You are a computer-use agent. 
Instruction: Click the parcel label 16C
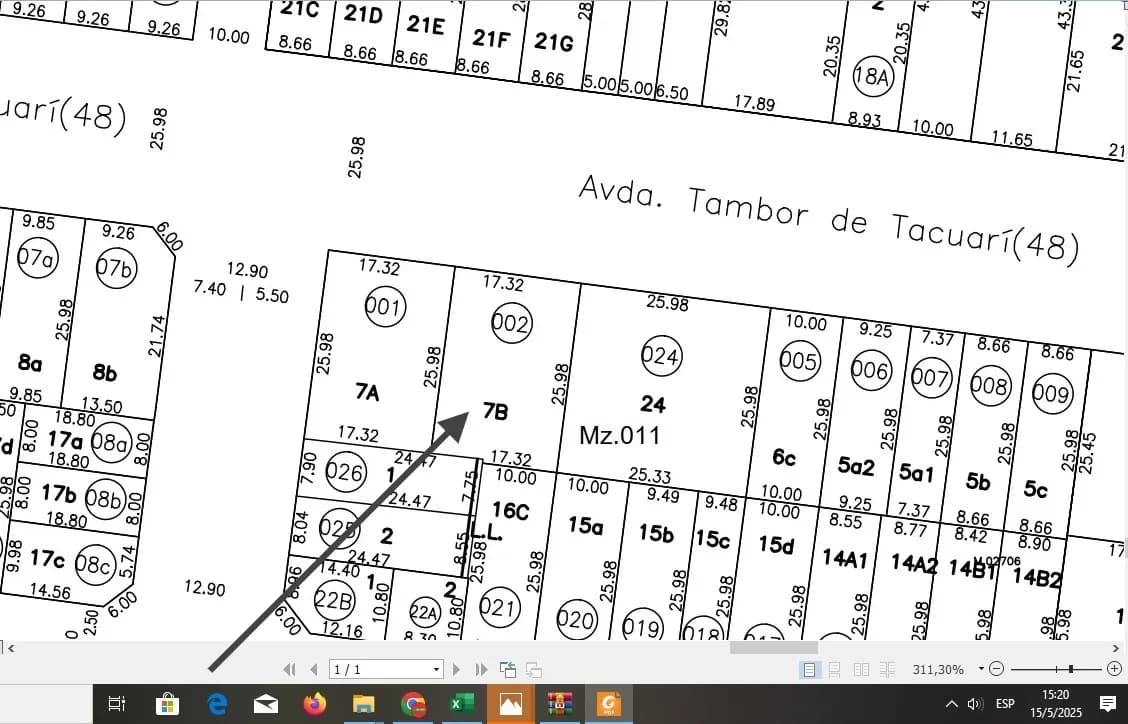(x=511, y=511)
